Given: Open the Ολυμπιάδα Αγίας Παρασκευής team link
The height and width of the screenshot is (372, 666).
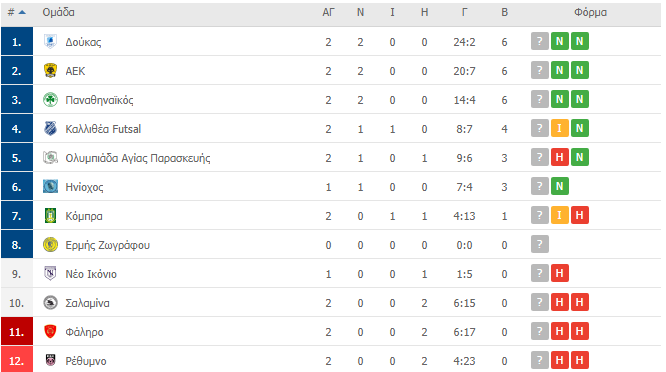Looking at the screenshot, I should [138, 158].
